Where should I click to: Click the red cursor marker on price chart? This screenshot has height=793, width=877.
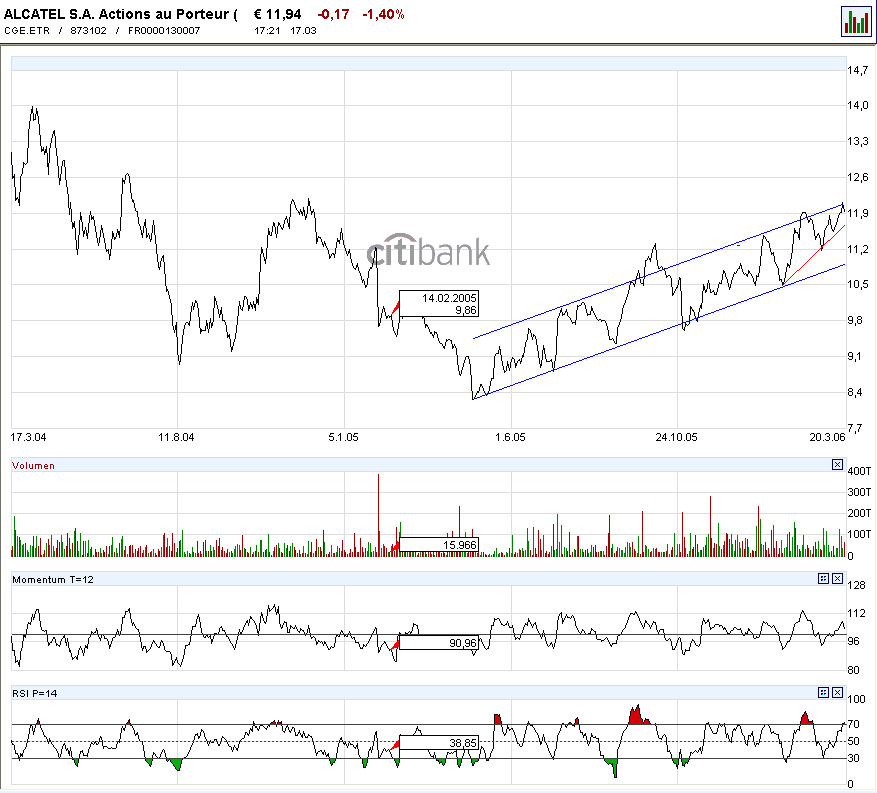click(x=395, y=307)
